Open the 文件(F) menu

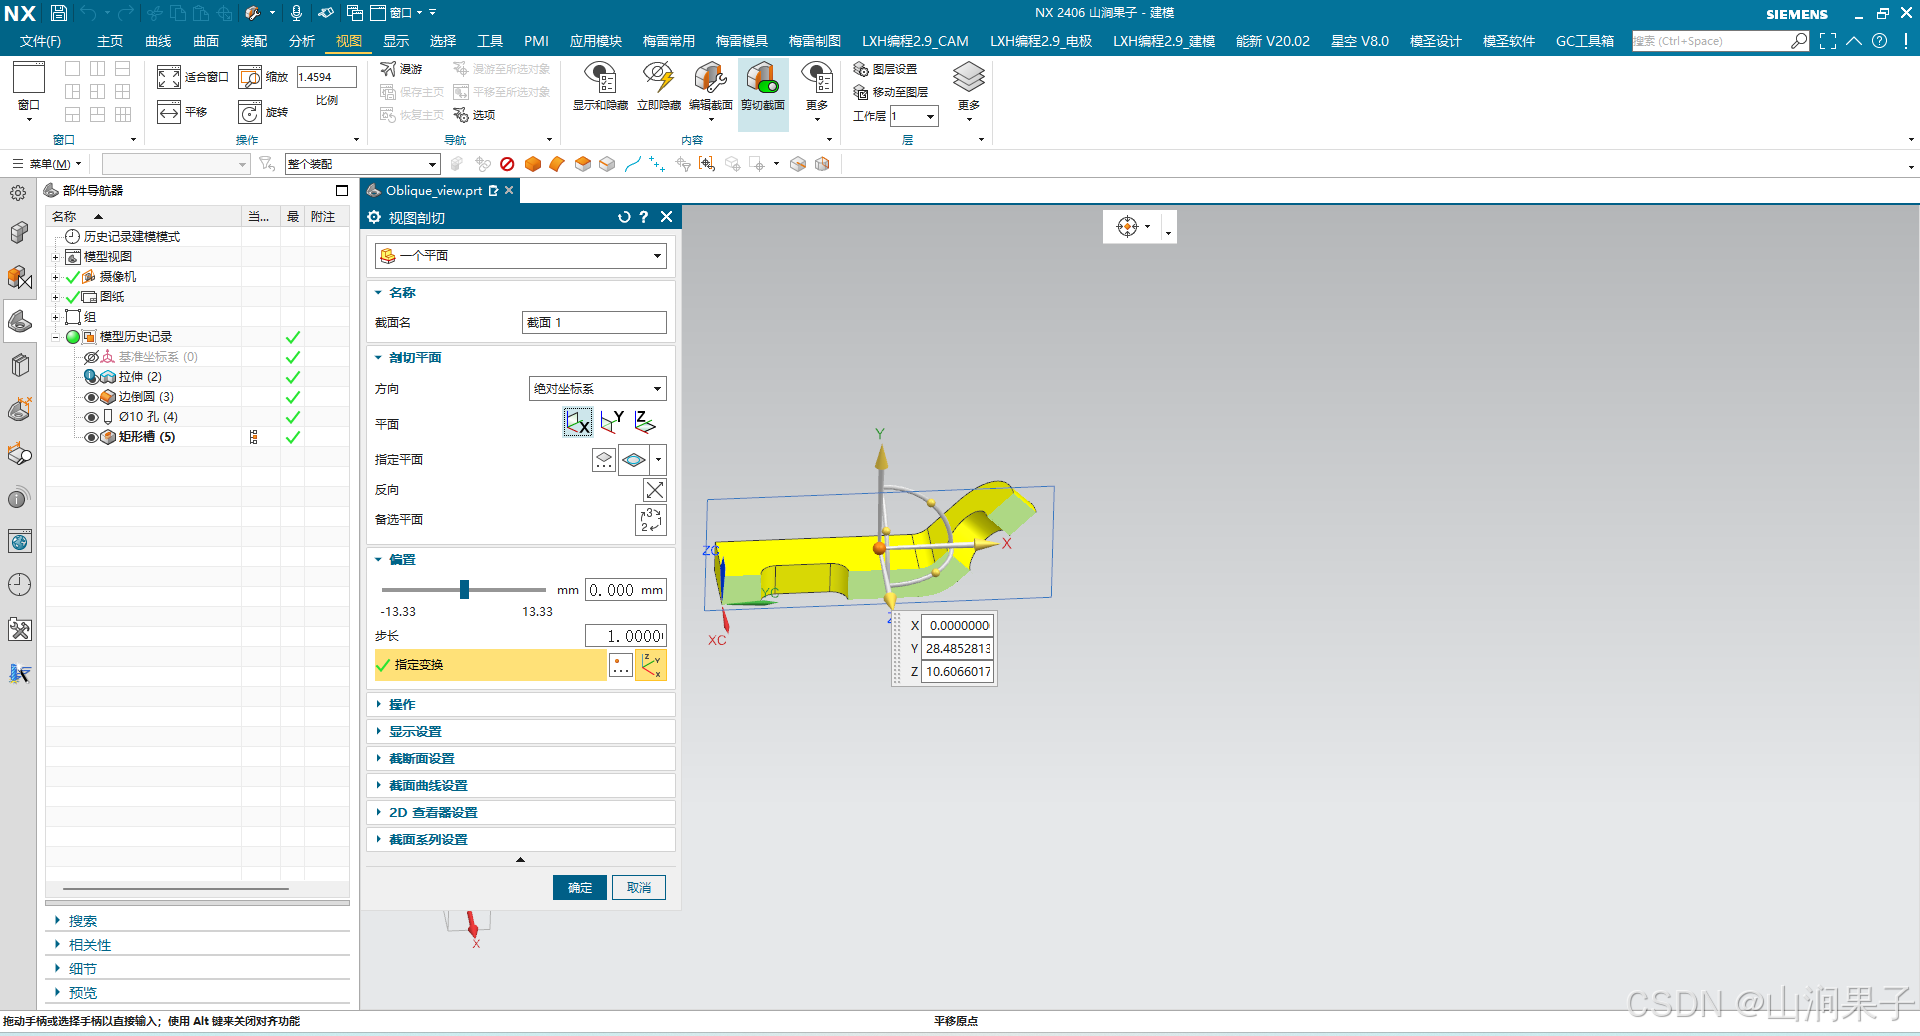[x=40, y=41]
